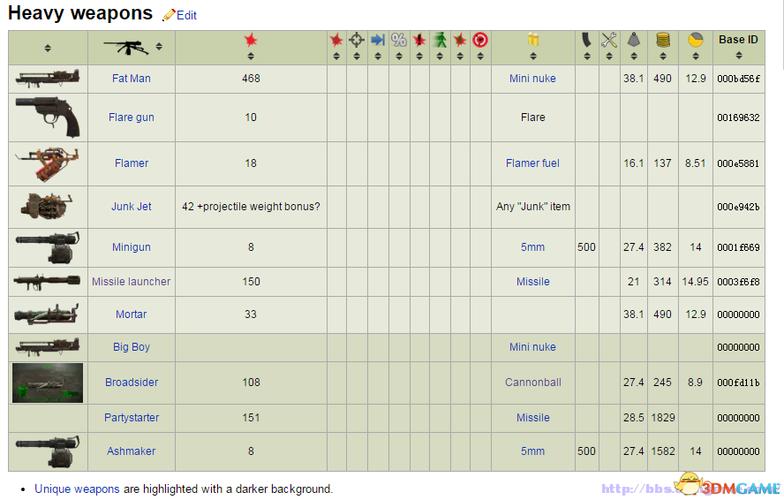Click the gold coin stack value icon
Screen dimensions: 784x500
coord(662,40)
